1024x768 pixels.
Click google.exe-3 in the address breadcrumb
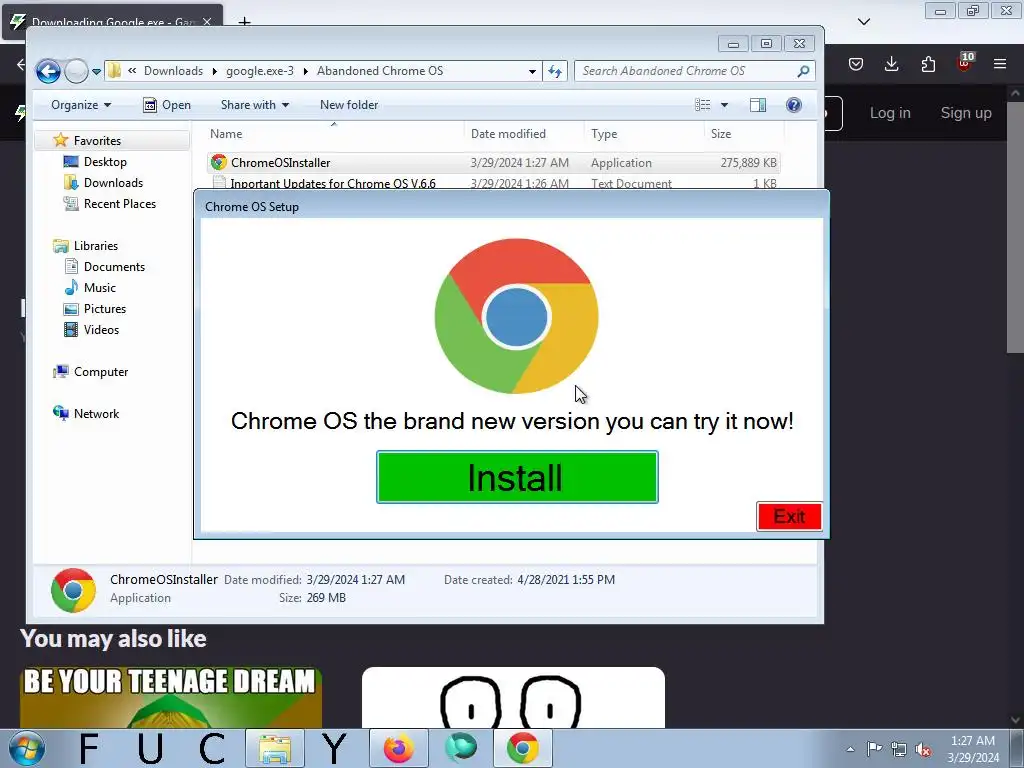[x=260, y=71]
